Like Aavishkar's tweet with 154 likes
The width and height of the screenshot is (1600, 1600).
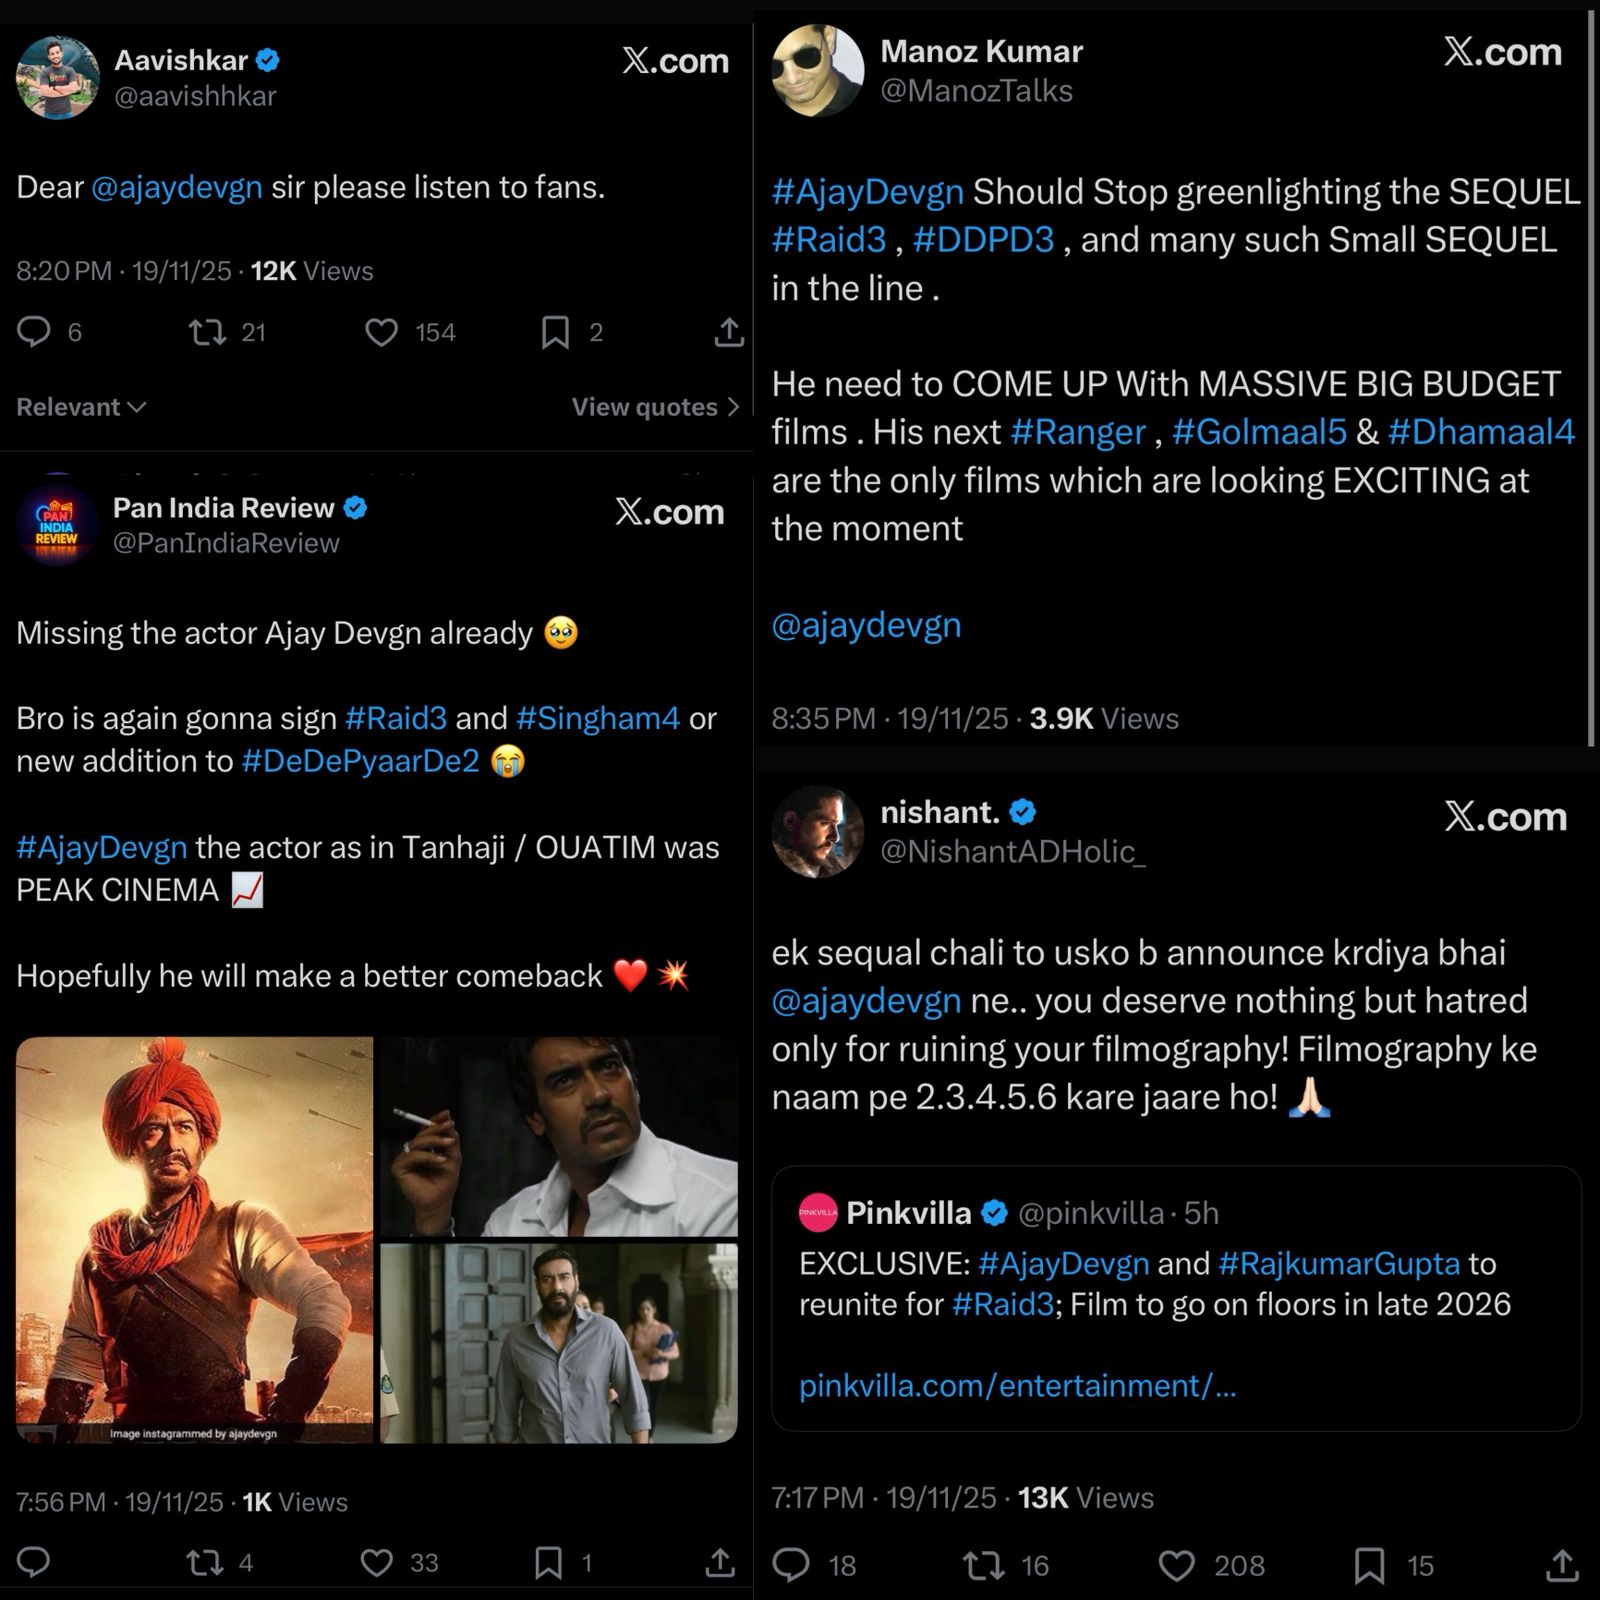coord(381,332)
